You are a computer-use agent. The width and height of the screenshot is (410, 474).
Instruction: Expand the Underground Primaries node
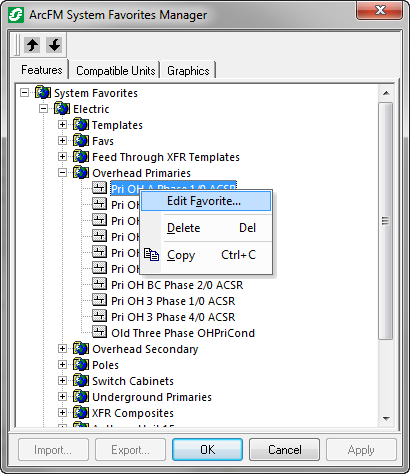(x=62, y=397)
